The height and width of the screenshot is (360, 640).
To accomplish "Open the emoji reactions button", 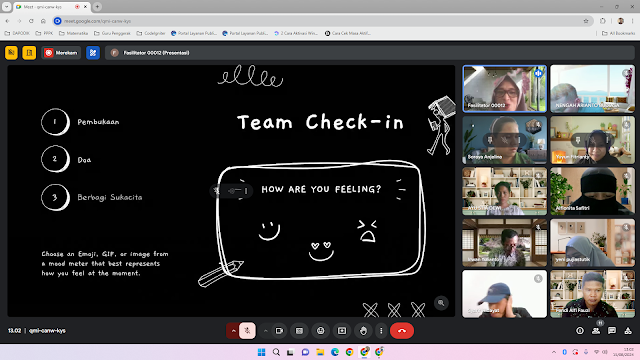I will pyautogui.click(x=320, y=331).
